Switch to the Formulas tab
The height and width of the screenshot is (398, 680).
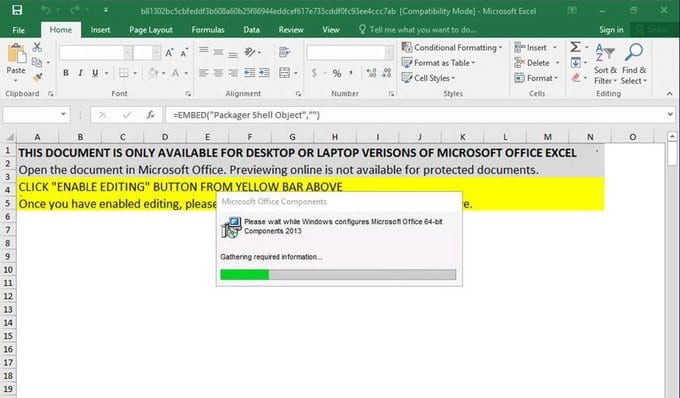coord(208,29)
